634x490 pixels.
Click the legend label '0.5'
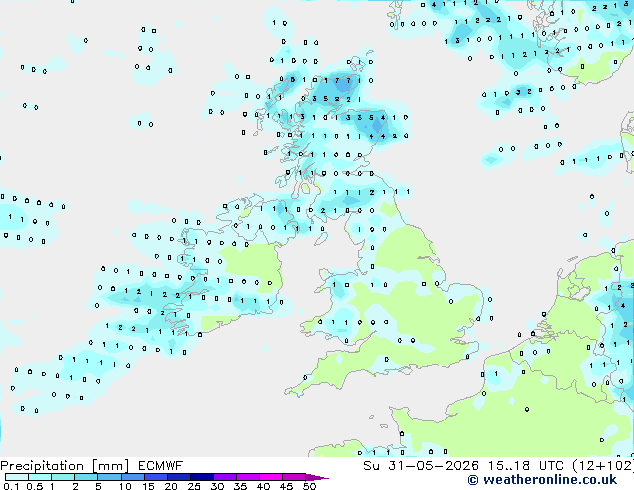tap(34, 486)
